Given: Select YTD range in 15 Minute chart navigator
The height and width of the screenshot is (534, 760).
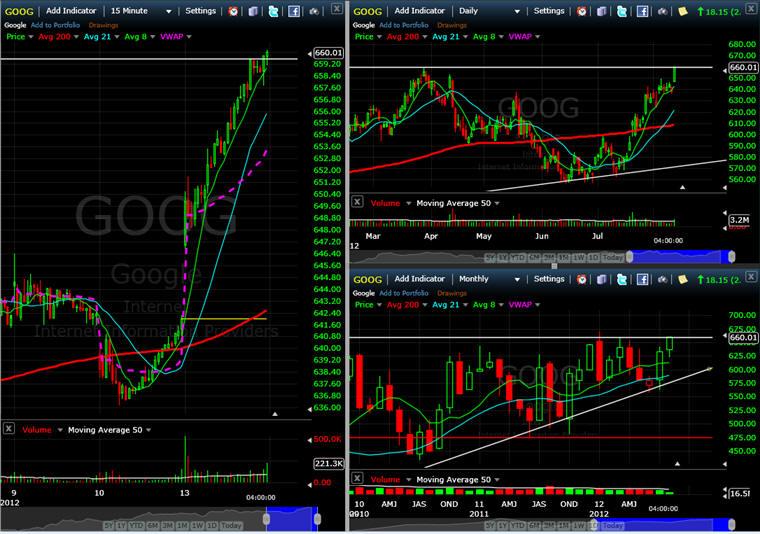Looking at the screenshot, I should coord(136,525).
